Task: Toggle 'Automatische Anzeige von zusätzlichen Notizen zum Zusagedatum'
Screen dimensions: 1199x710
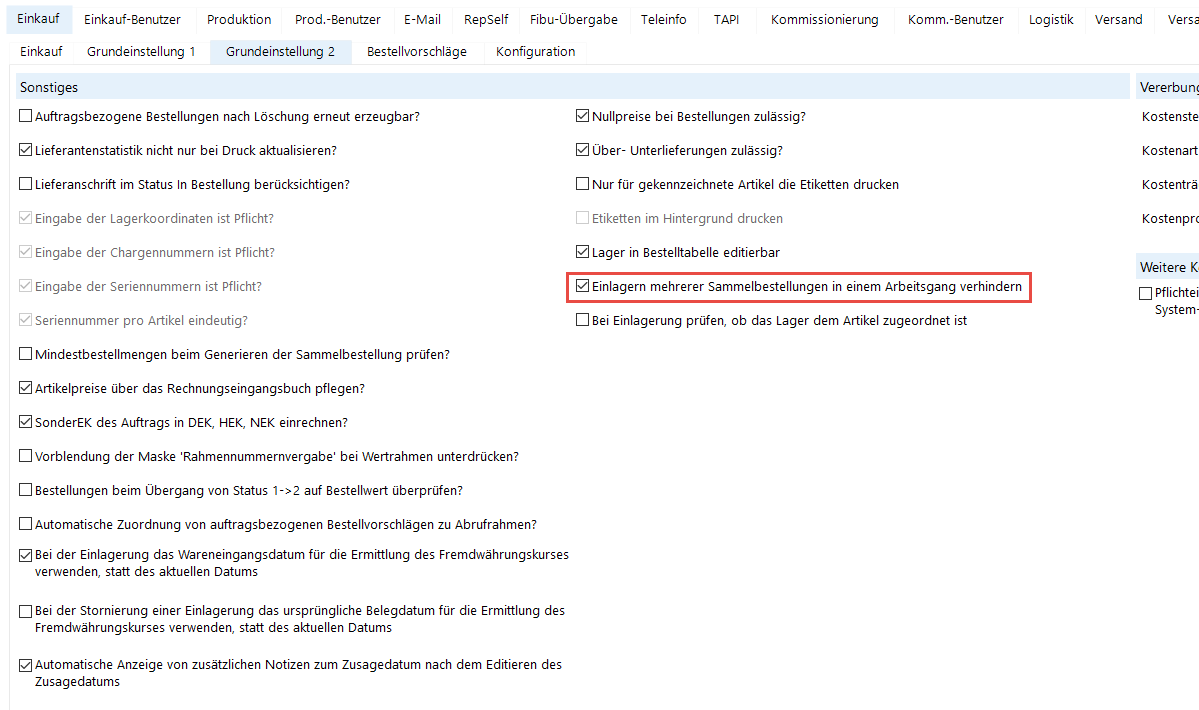Action: [x=25, y=666]
